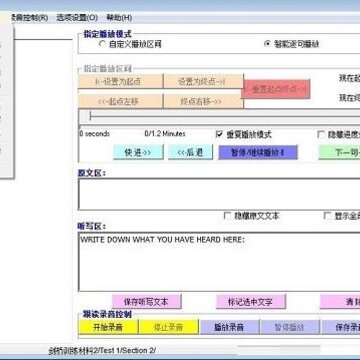Click the |<-设置为起点 button
Image resolution: width=360 pixels, height=360 pixels.
point(120,82)
